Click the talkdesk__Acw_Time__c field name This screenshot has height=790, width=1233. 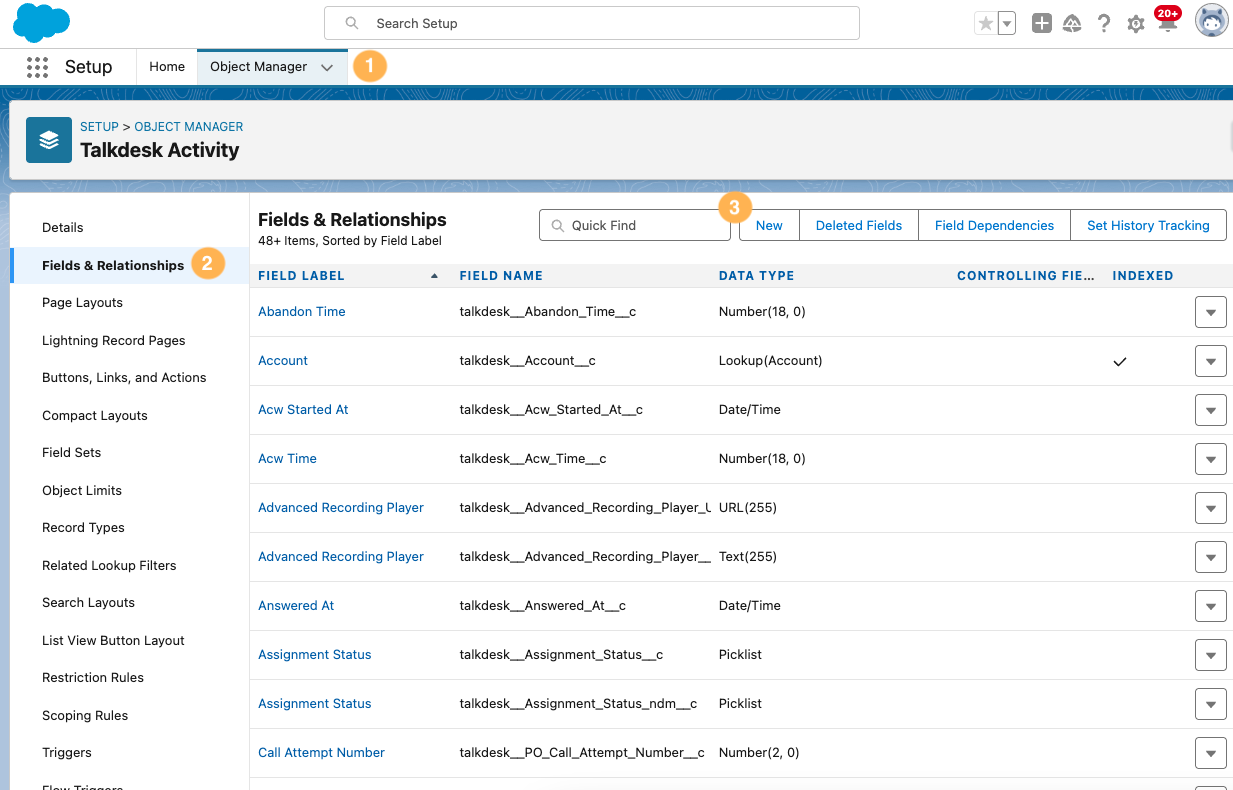(x=533, y=459)
